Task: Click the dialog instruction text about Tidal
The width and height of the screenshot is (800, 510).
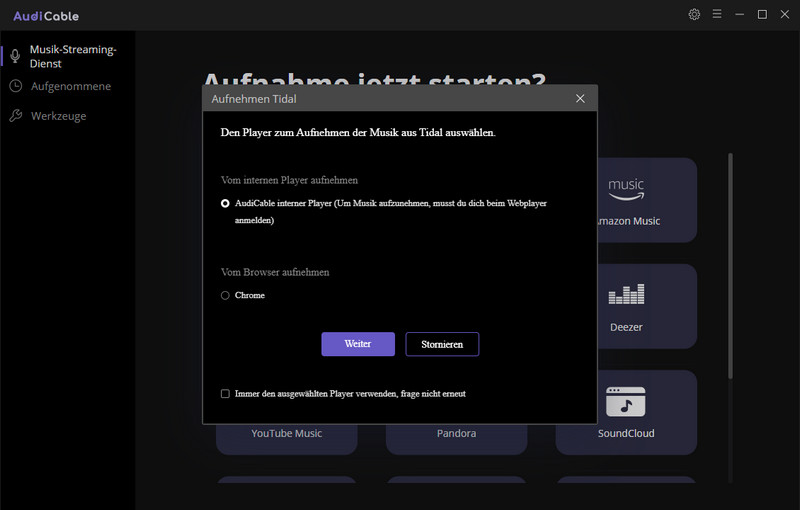Action: pos(358,133)
